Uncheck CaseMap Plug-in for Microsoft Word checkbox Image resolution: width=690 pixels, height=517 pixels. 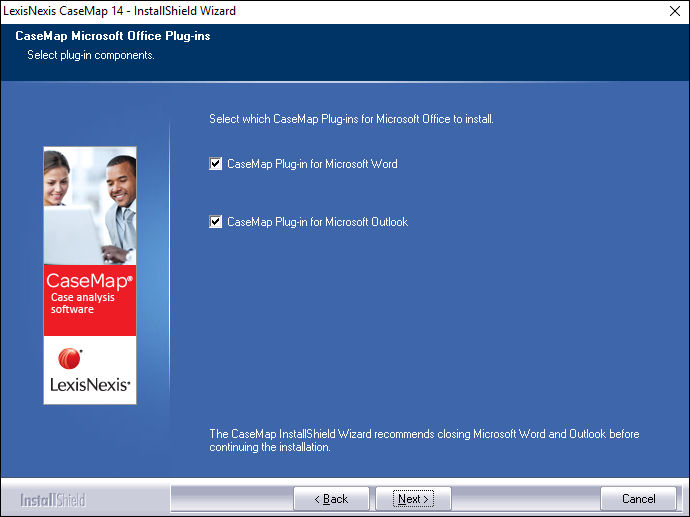215,164
